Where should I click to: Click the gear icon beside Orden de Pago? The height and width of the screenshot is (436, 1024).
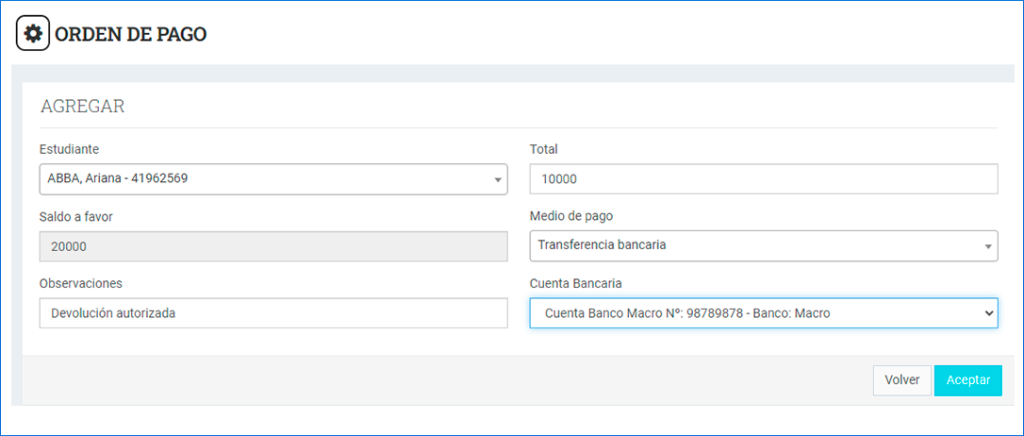33,34
